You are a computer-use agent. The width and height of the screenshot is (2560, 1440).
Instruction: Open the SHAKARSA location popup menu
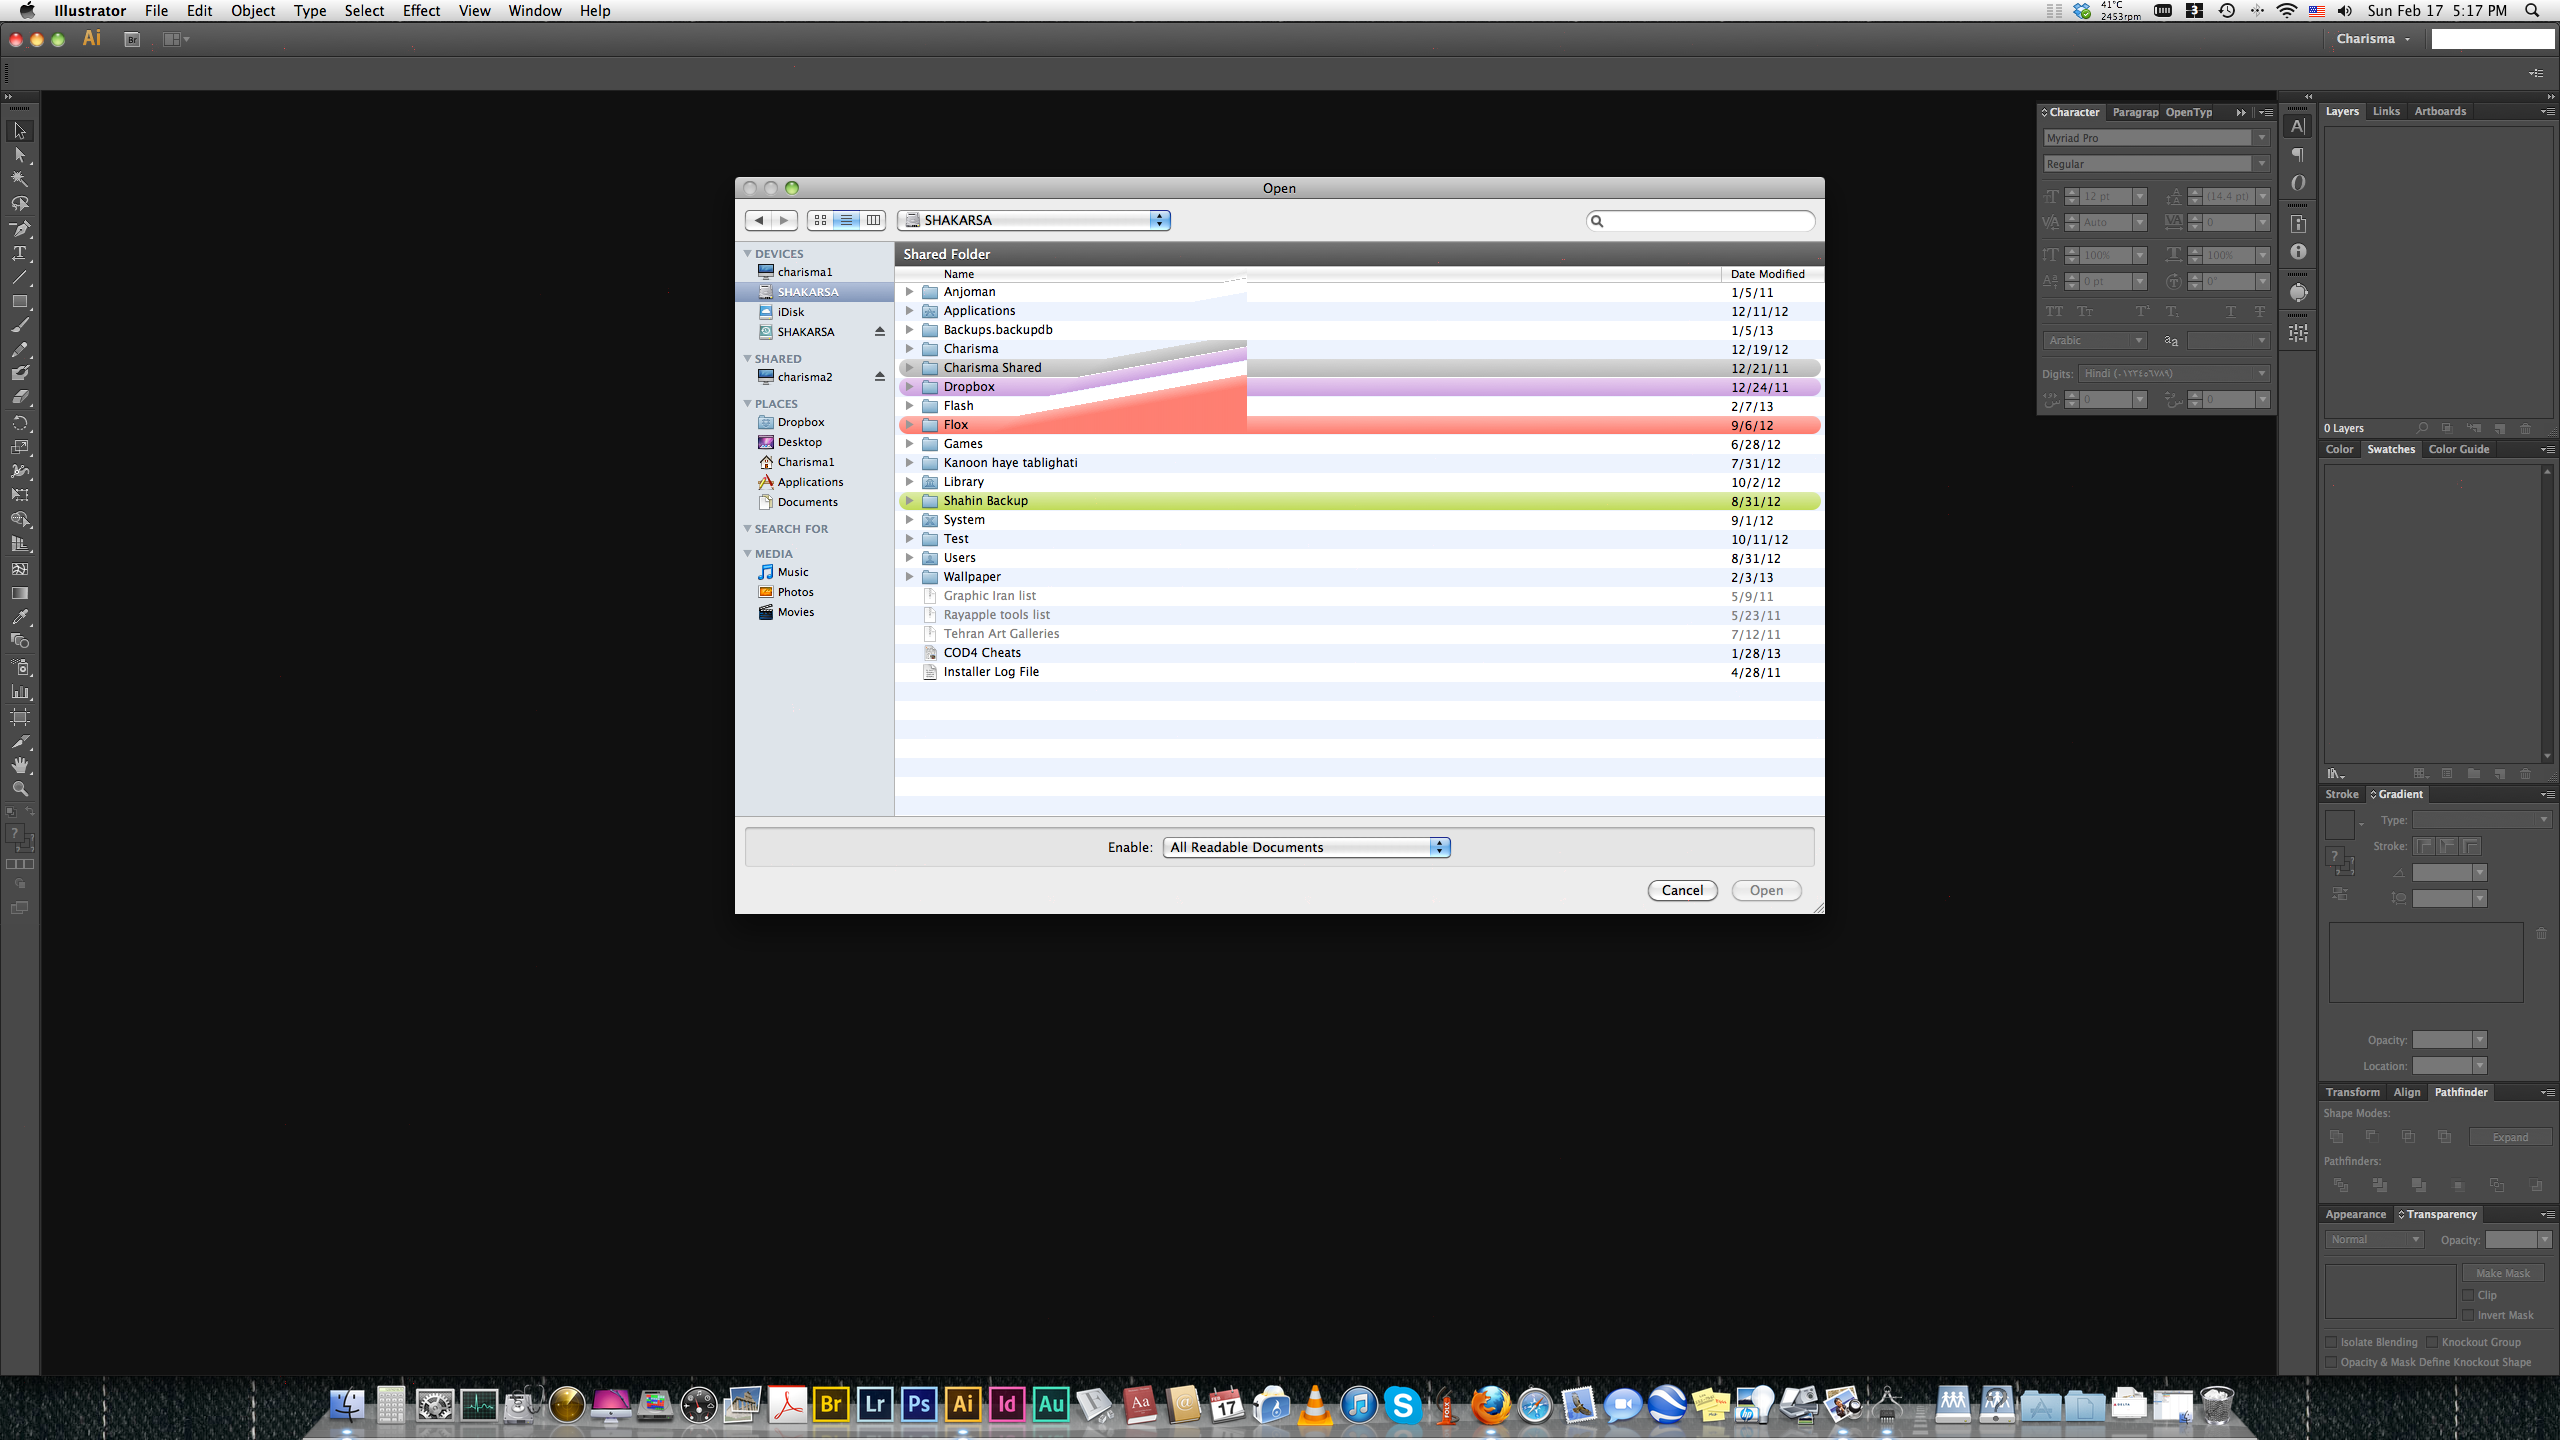[1034, 220]
